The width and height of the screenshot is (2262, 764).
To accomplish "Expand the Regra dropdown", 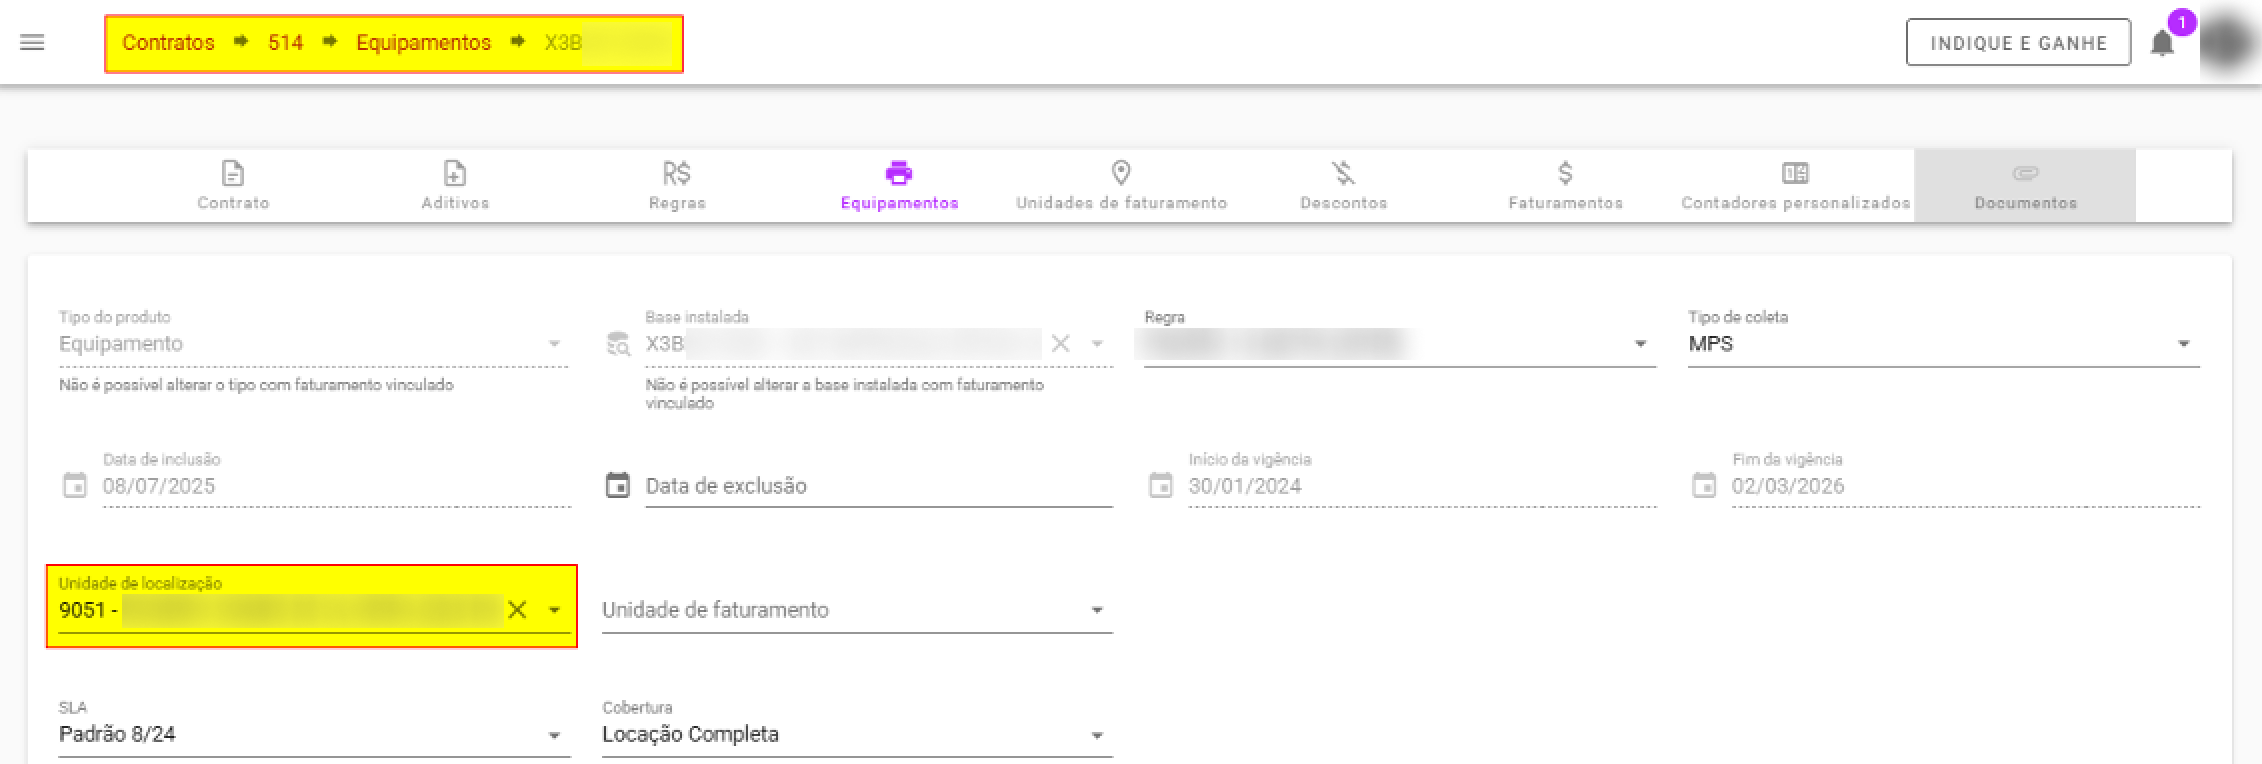I will (x=1640, y=344).
